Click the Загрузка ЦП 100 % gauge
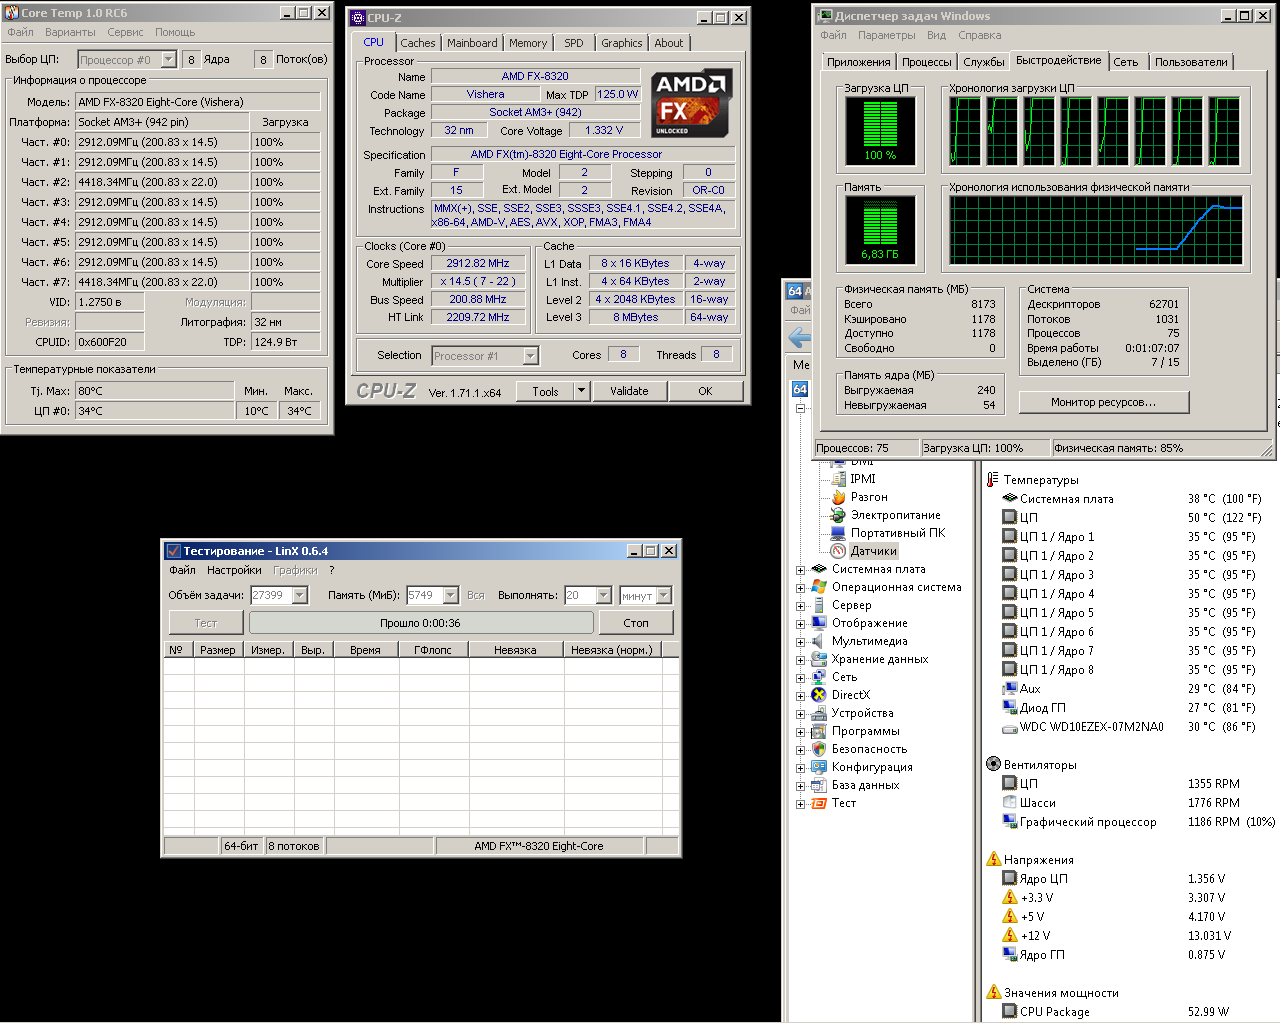Screen dimensions: 1280x1024 [880, 130]
